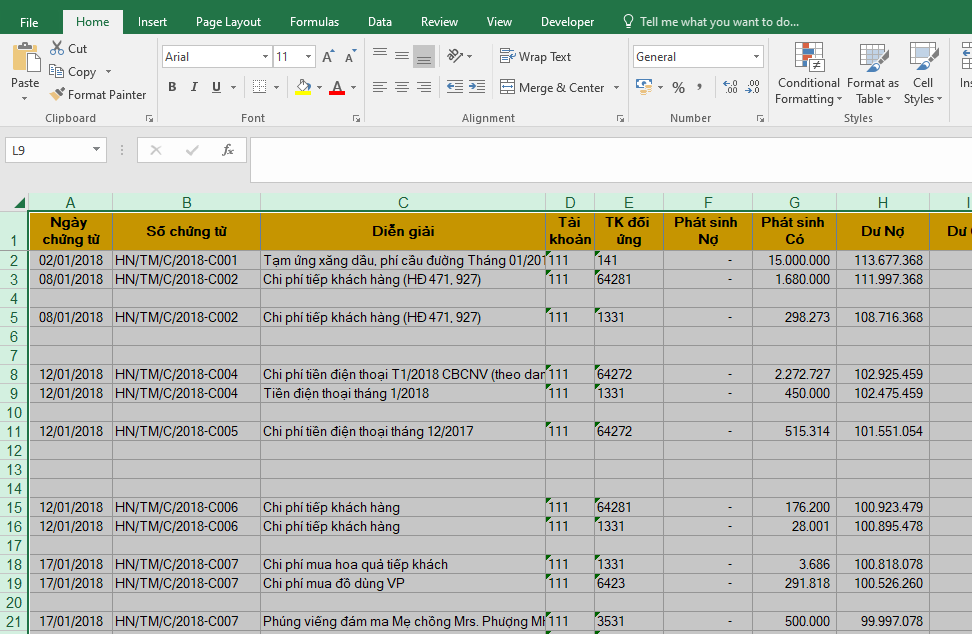Viewport: 972px width, 634px height.
Task: Toggle Italic formatting
Action: click(x=194, y=88)
